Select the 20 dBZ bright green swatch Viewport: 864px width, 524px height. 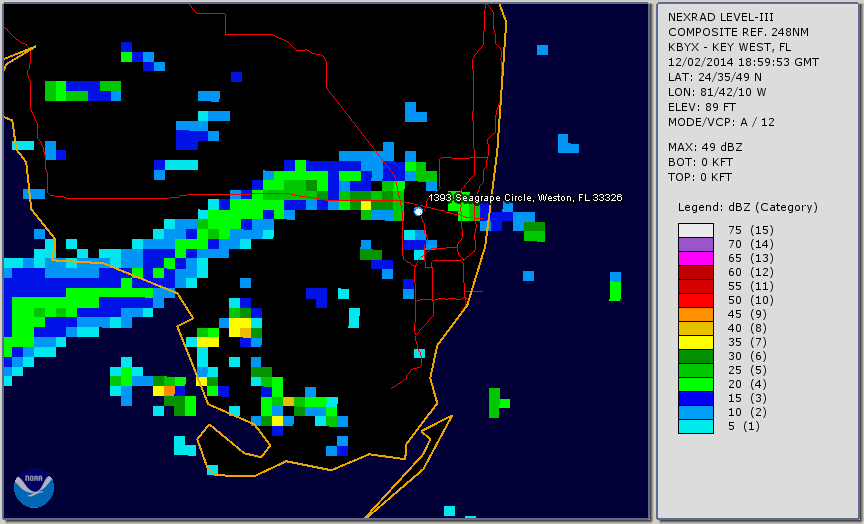point(696,384)
